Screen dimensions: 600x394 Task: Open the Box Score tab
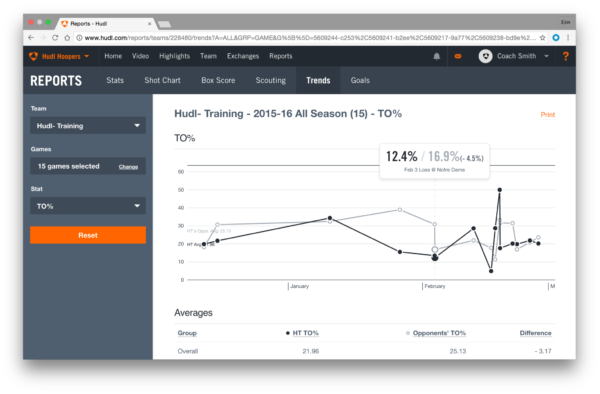[x=218, y=80]
